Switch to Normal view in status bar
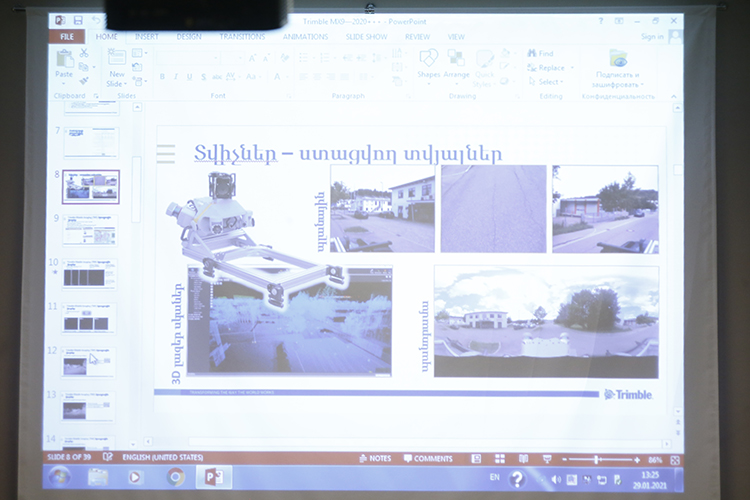Screen dimensions: 750x500 click(x=477, y=459)
